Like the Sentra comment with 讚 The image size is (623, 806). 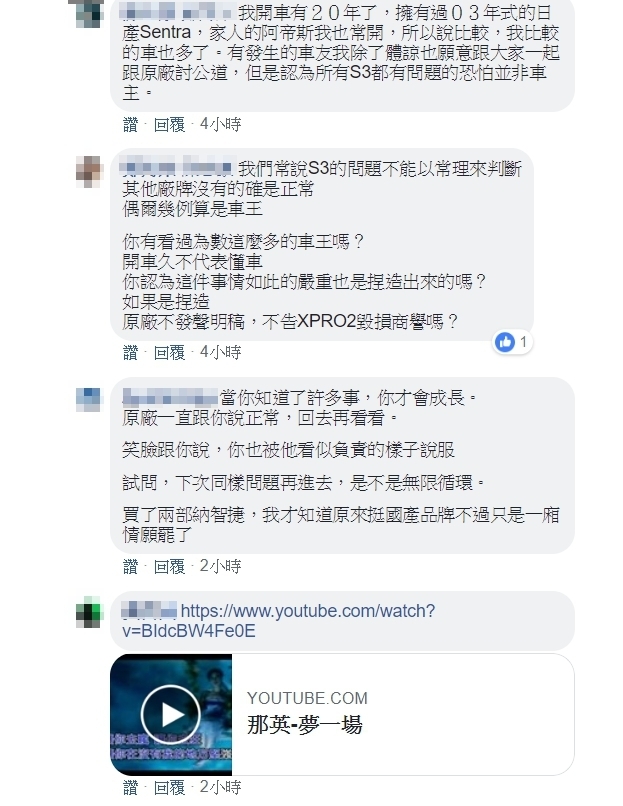(131, 124)
